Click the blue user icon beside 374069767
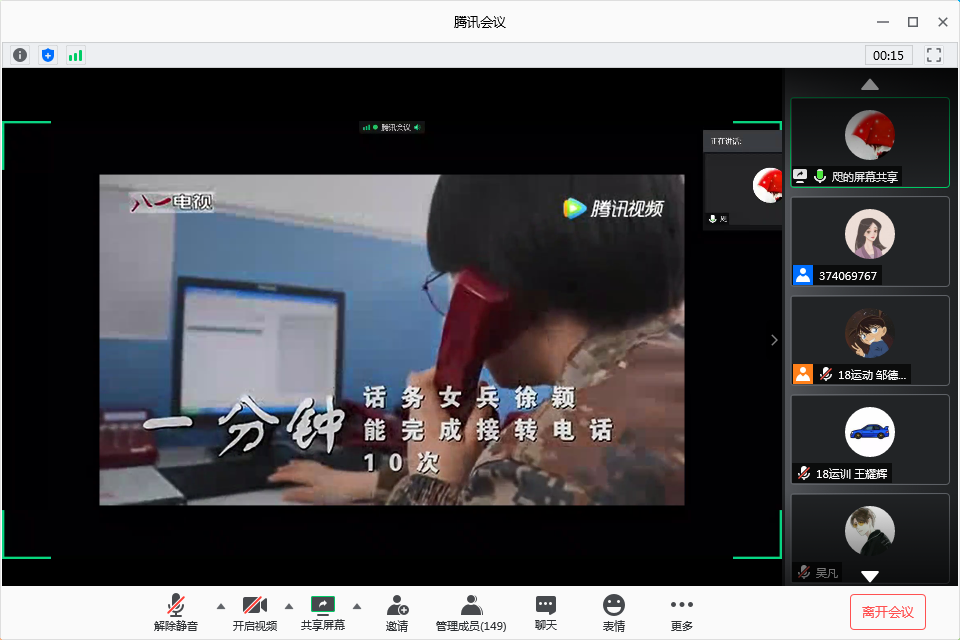Image resolution: width=960 pixels, height=640 pixels. pos(803,275)
